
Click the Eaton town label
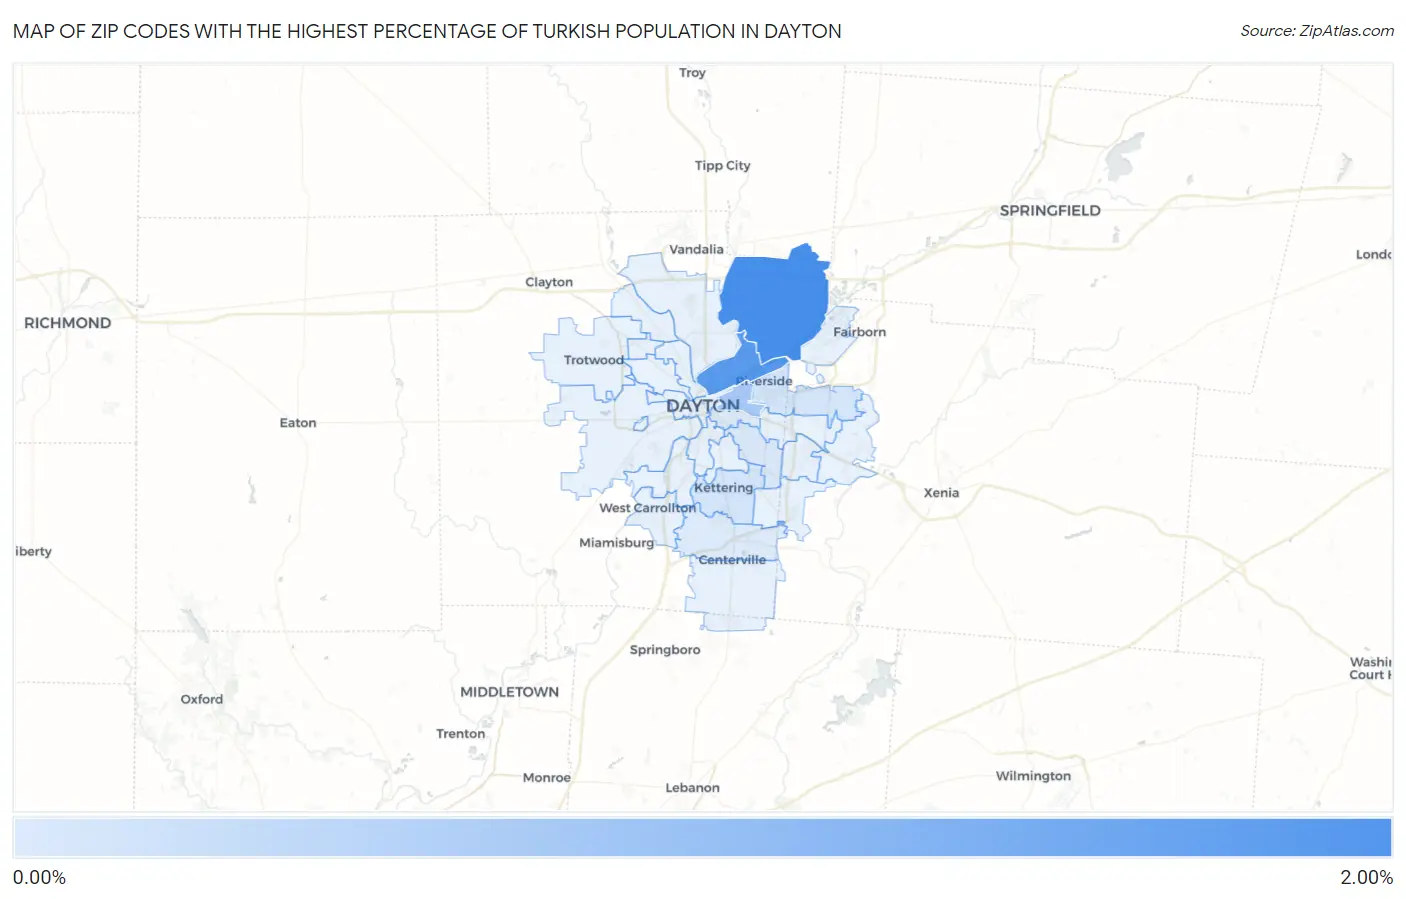tap(298, 423)
